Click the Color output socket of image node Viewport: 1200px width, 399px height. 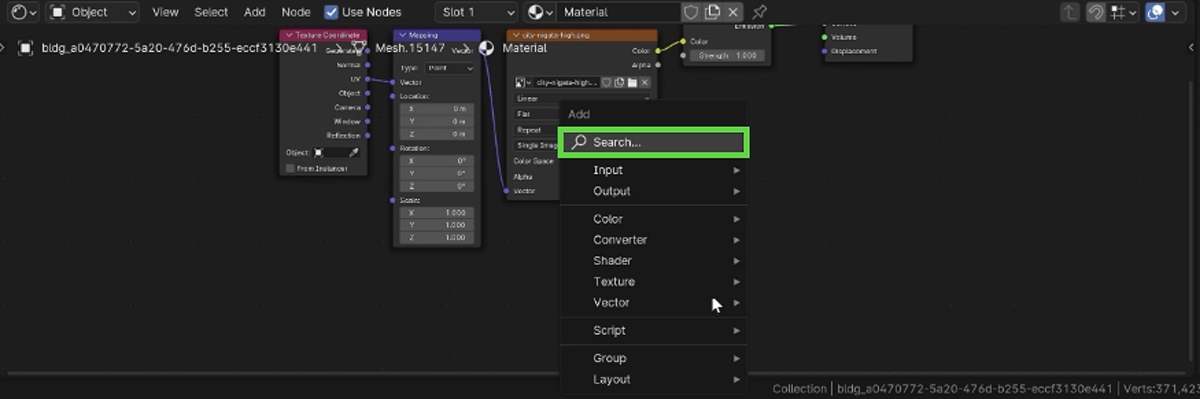coord(657,51)
